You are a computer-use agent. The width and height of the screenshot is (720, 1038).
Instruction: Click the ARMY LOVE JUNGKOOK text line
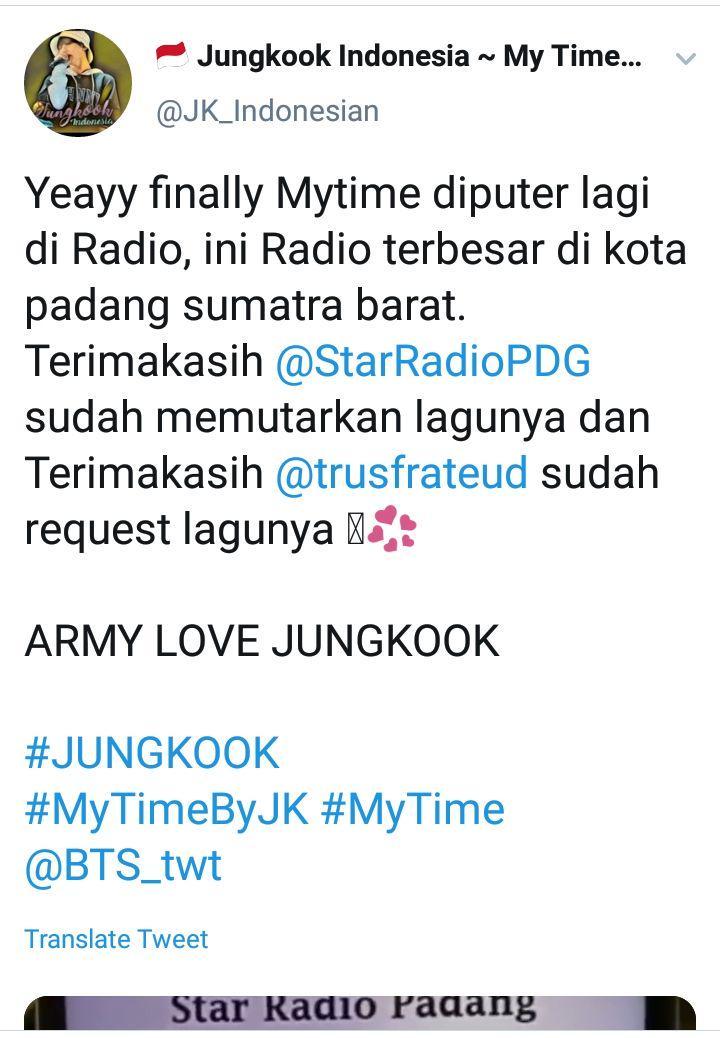[262, 641]
